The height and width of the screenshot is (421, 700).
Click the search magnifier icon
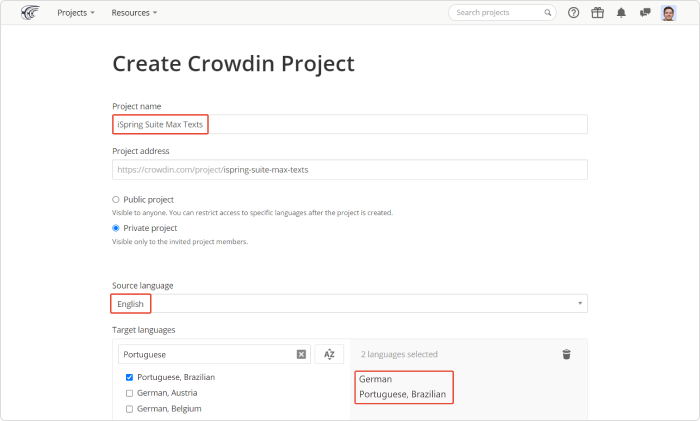(x=547, y=13)
